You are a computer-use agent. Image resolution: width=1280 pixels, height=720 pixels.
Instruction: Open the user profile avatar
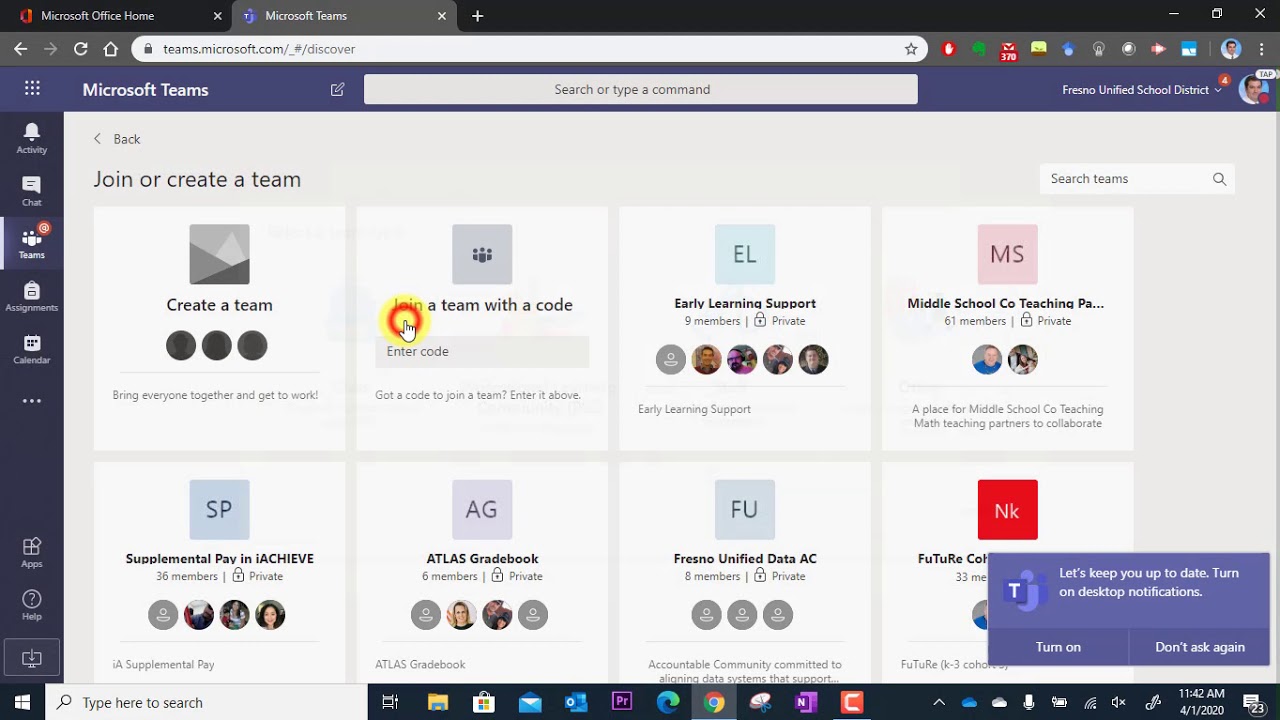pyautogui.click(x=1253, y=89)
